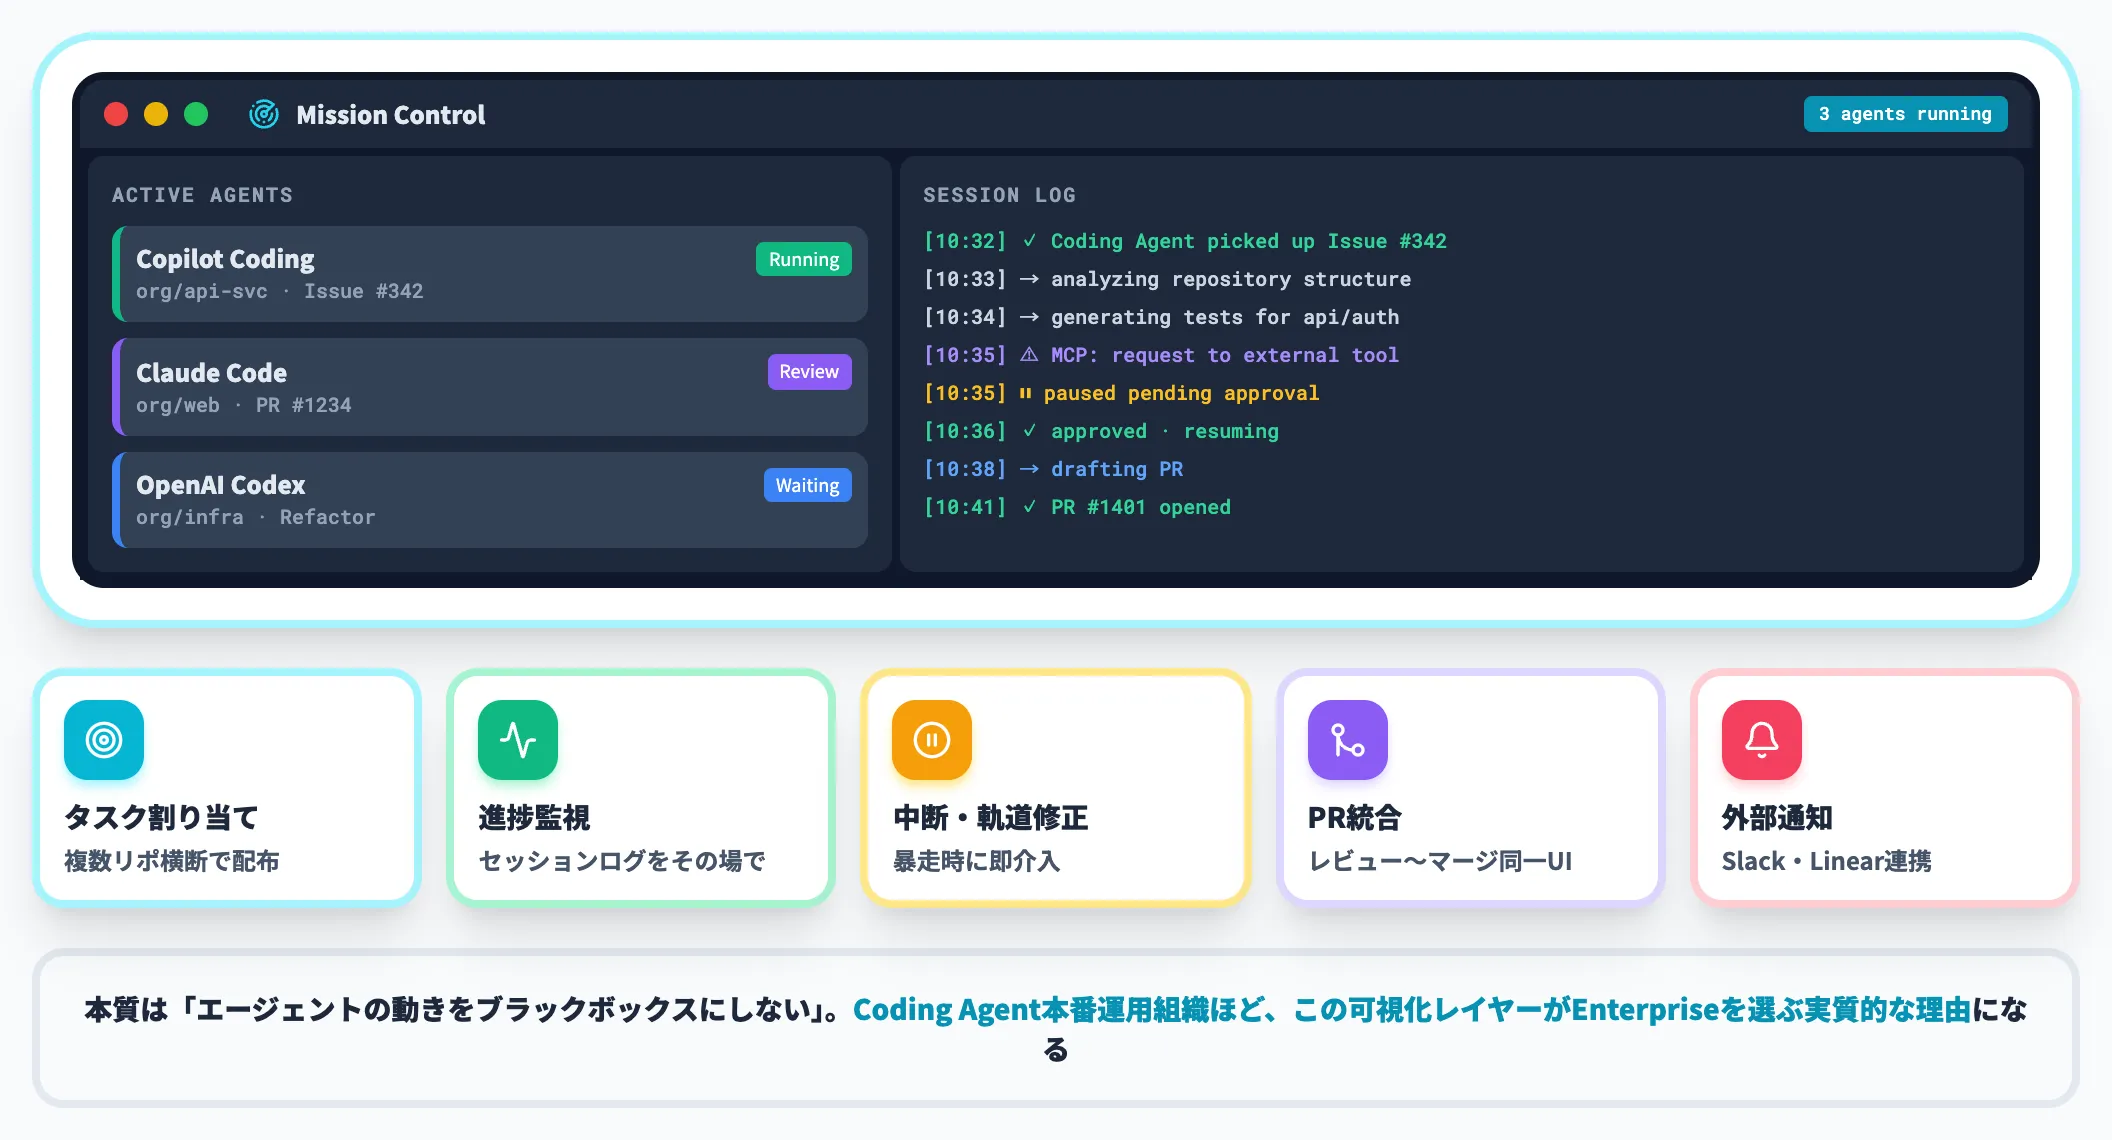The height and width of the screenshot is (1140, 2112).
Task: Click the green maximize window dot
Action: pyautogui.click(x=196, y=115)
